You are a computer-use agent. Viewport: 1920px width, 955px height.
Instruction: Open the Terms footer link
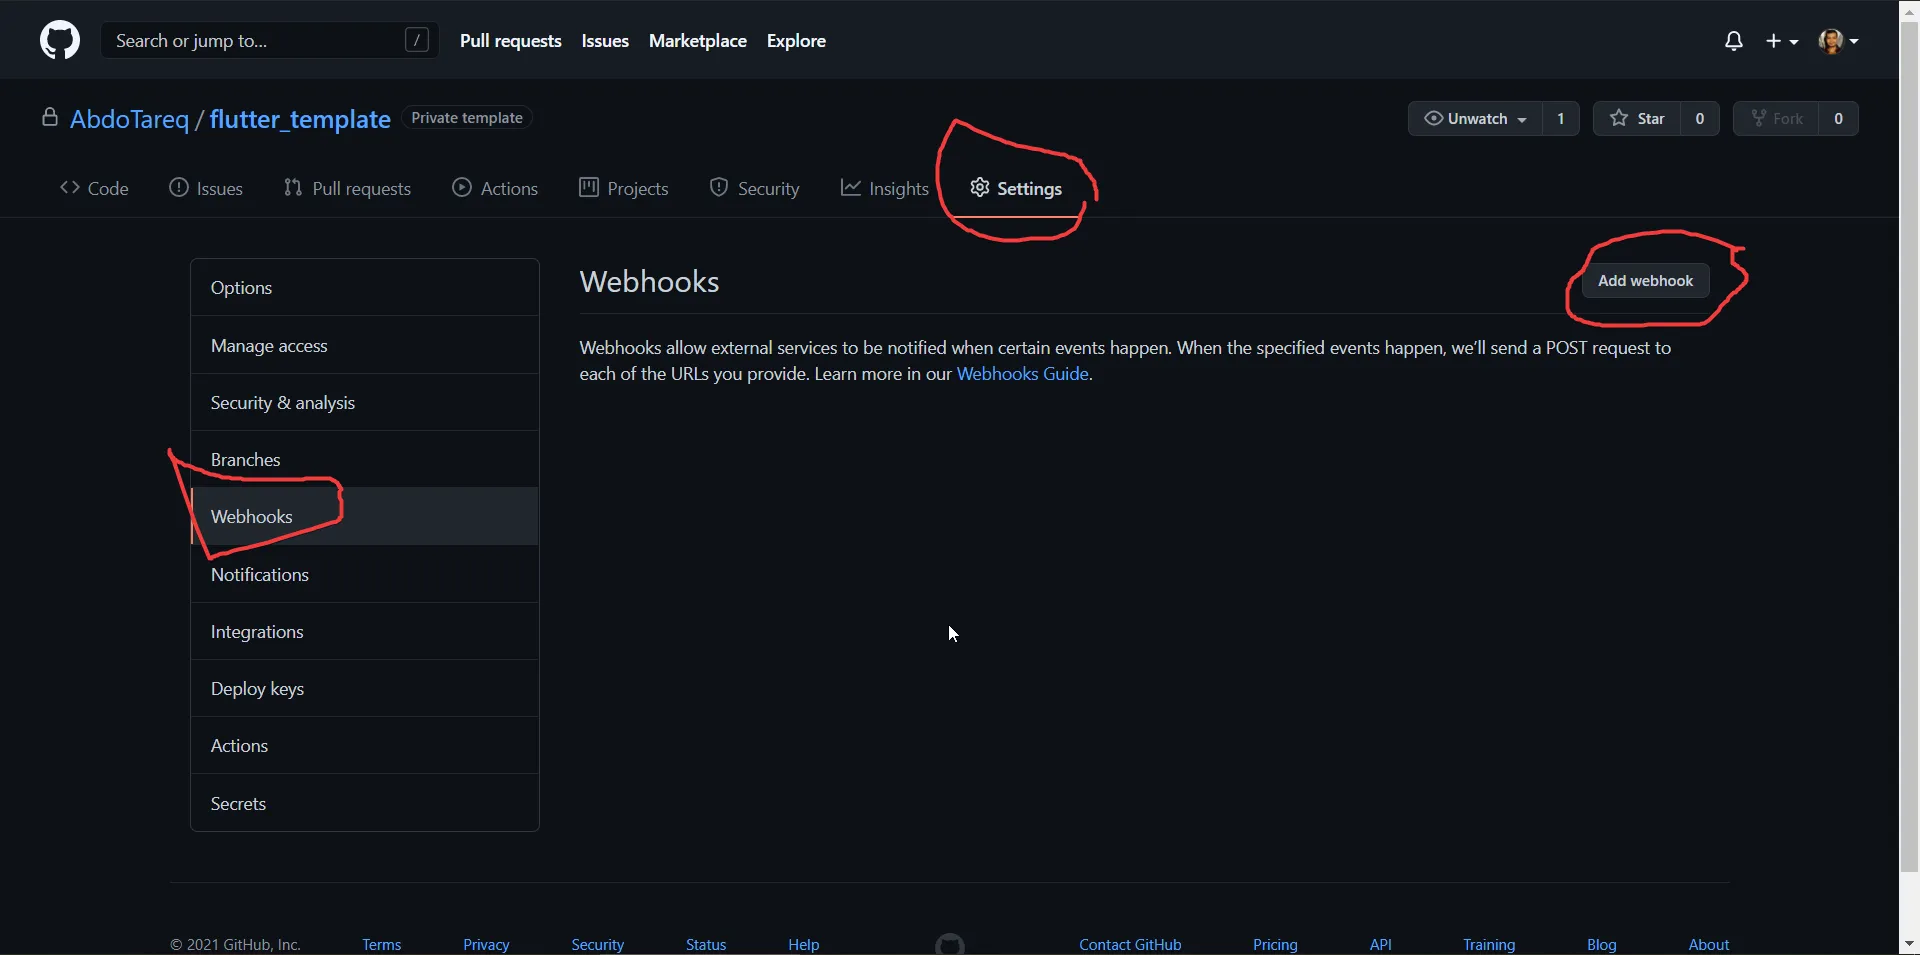point(381,944)
